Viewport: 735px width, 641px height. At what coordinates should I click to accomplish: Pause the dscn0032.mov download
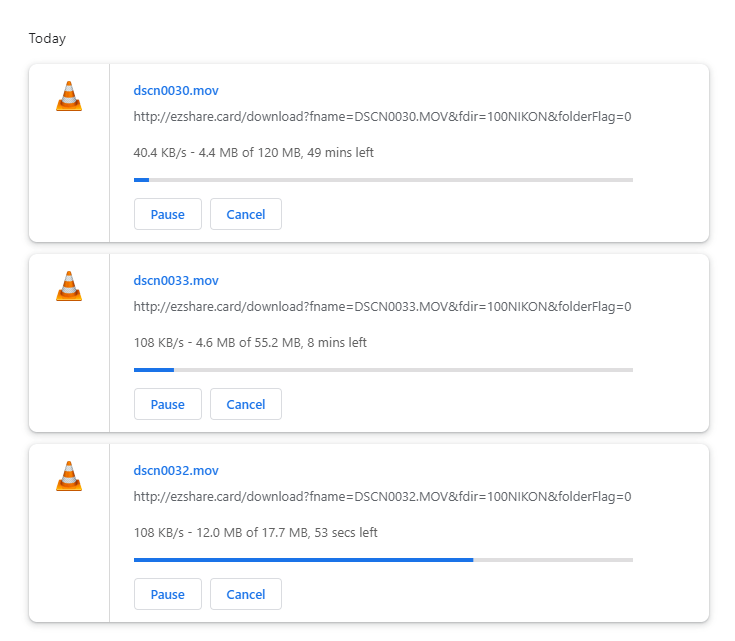168,594
